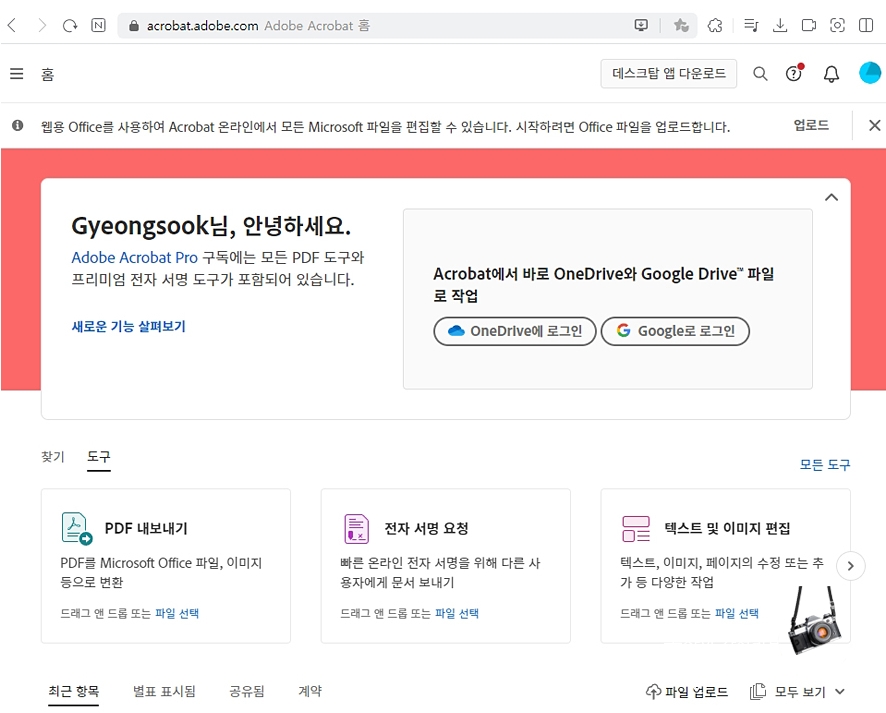Click the 홈 page title text
This screenshot has width=886, height=713.
47,75
